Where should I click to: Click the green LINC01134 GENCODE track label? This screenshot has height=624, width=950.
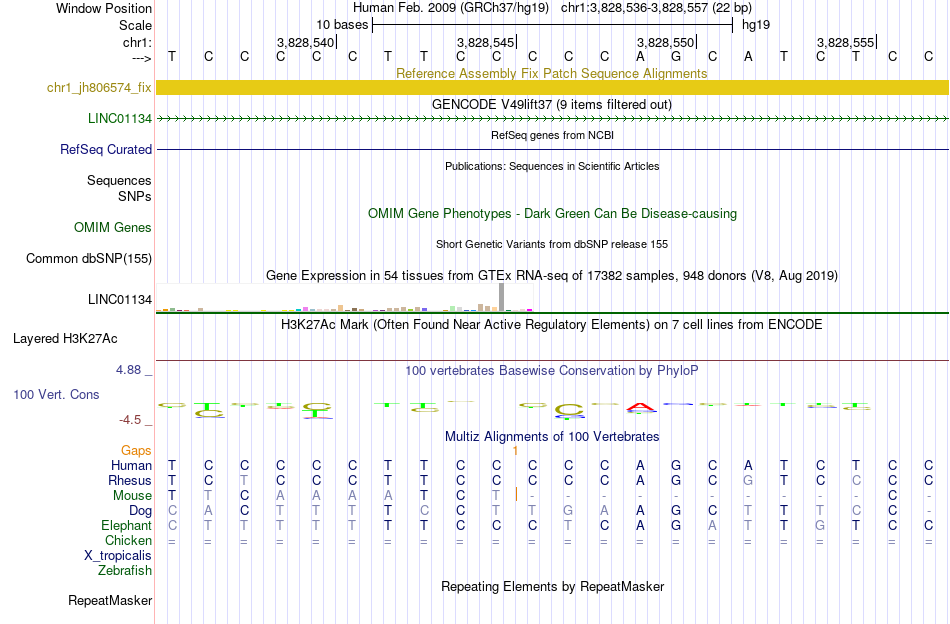[x=119, y=119]
